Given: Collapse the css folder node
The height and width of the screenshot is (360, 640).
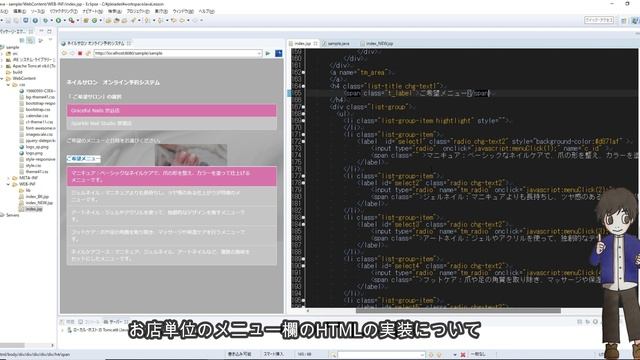Looking at the screenshot, I should click(x=9, y=85).
